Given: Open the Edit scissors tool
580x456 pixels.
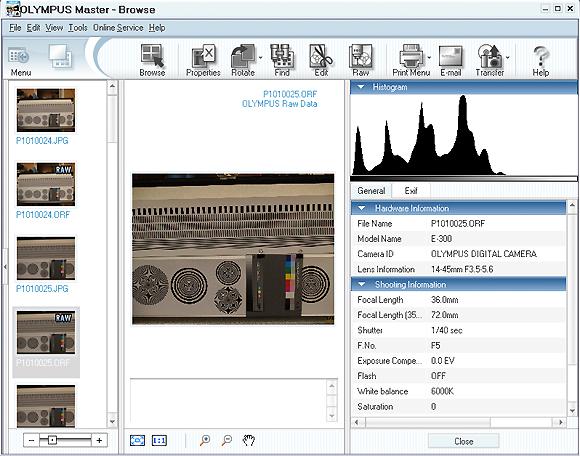Looking at the screenshot, I should [x=321, y=60].
